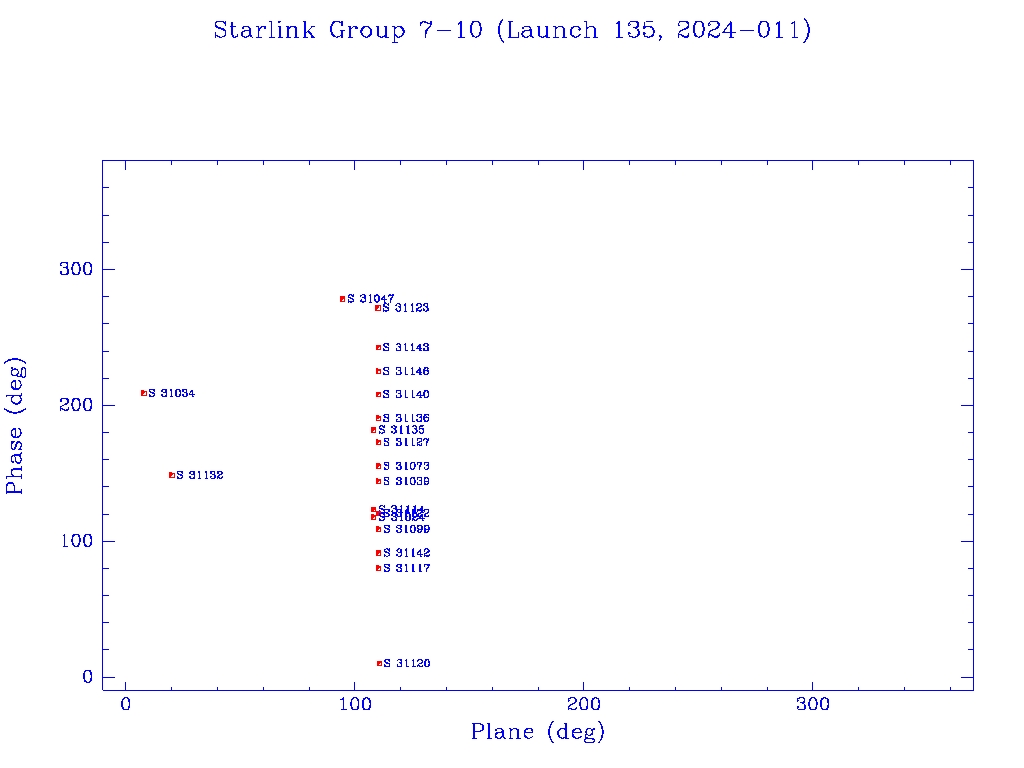1024x768 pixels.
Task: Click the S 31136 satellite label
Action: pyautogui.click(x=406, y=418)
